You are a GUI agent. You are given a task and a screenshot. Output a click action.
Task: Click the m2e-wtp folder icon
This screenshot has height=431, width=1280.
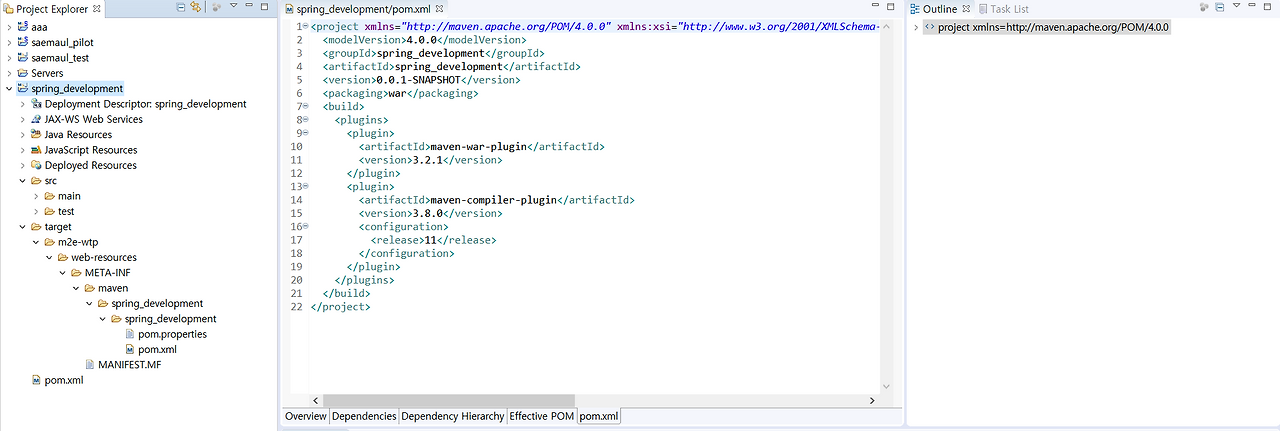coord(49,242)
